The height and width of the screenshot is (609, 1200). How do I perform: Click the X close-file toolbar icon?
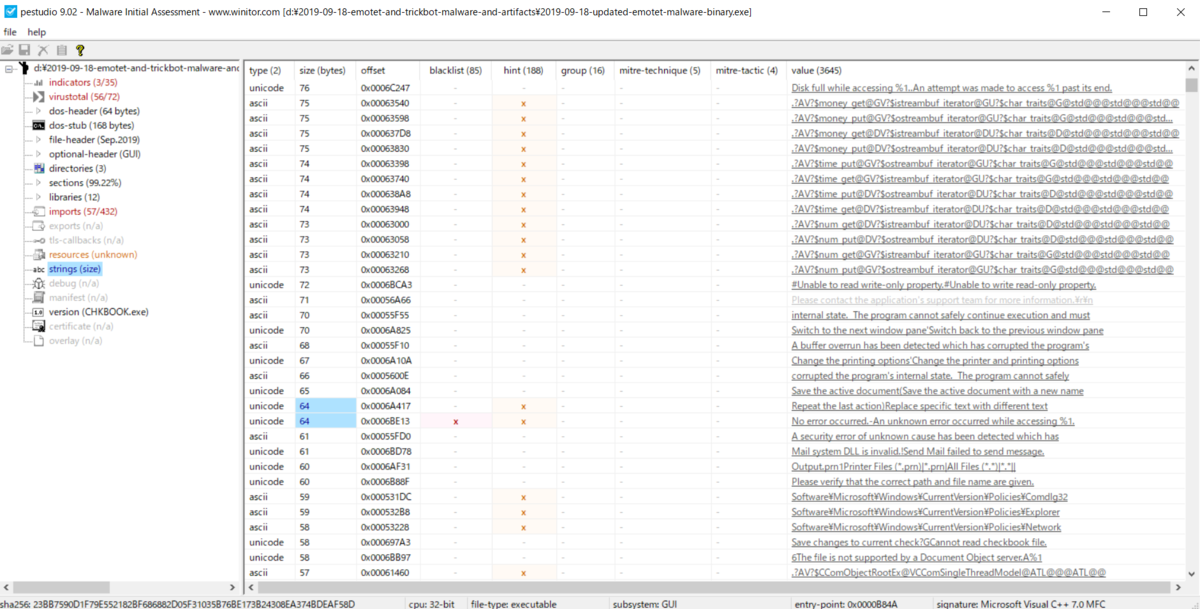(x=43, y=50)
